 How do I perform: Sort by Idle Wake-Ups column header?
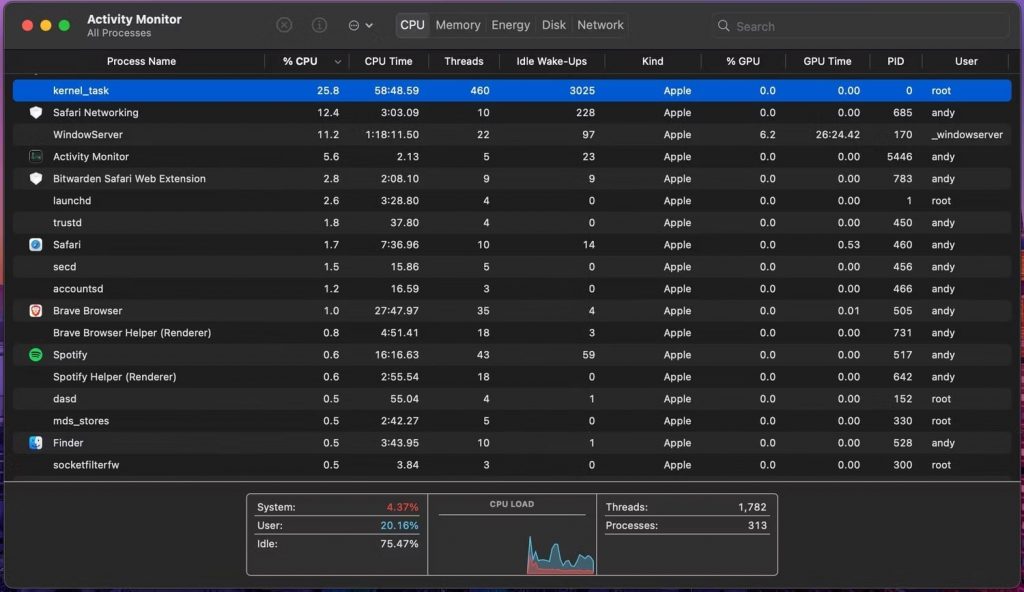(x=551, y=61)
